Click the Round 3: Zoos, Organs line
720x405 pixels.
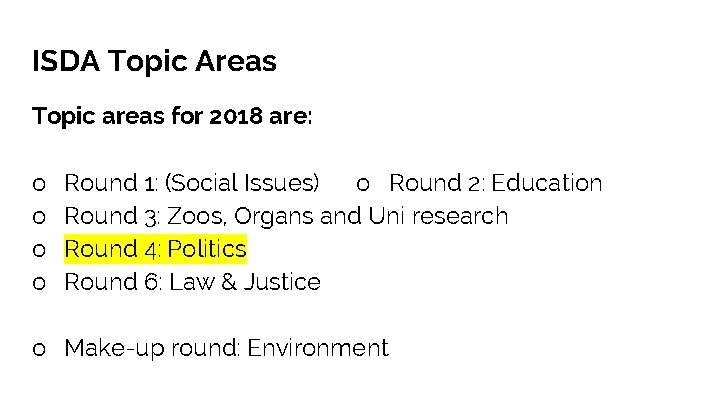tap(286, 216)
